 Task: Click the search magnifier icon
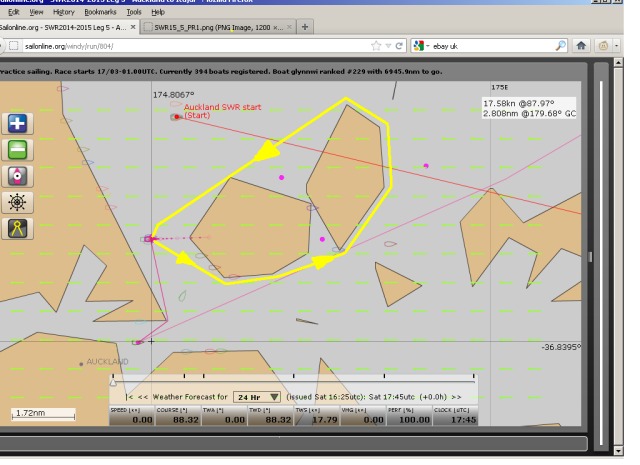[561, 46]
